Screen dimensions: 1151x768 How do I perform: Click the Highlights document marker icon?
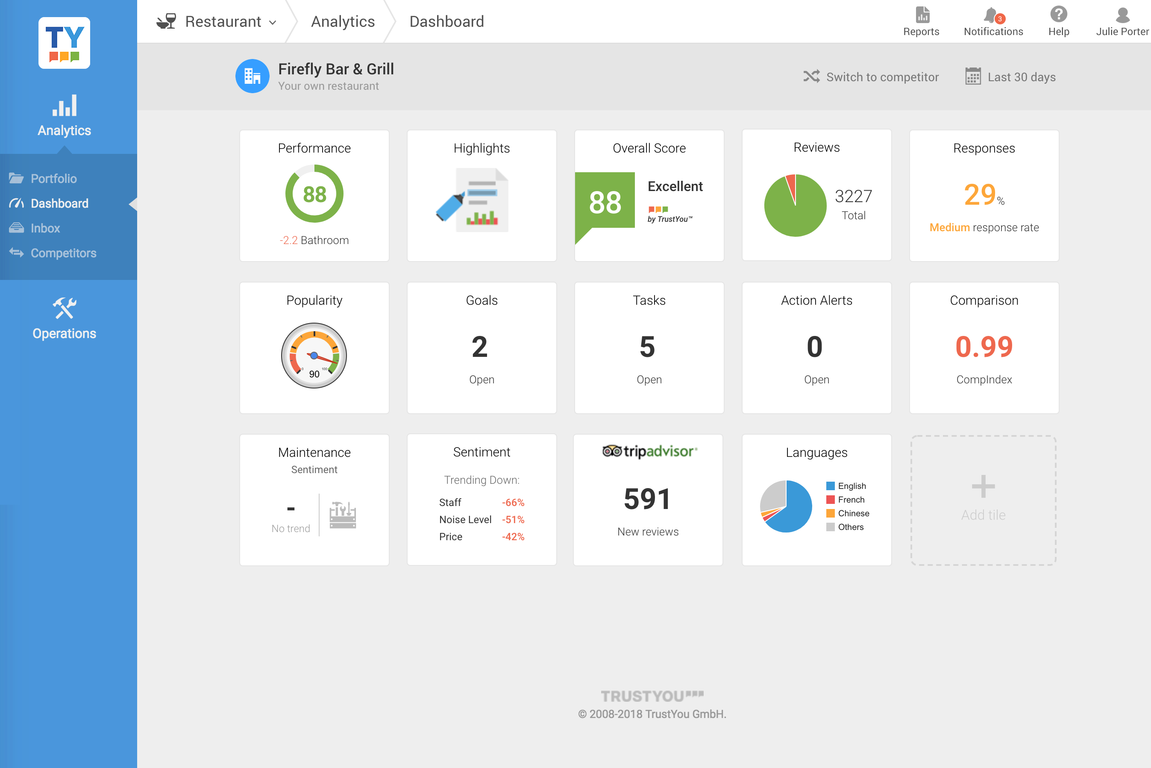tap(473, 200)
